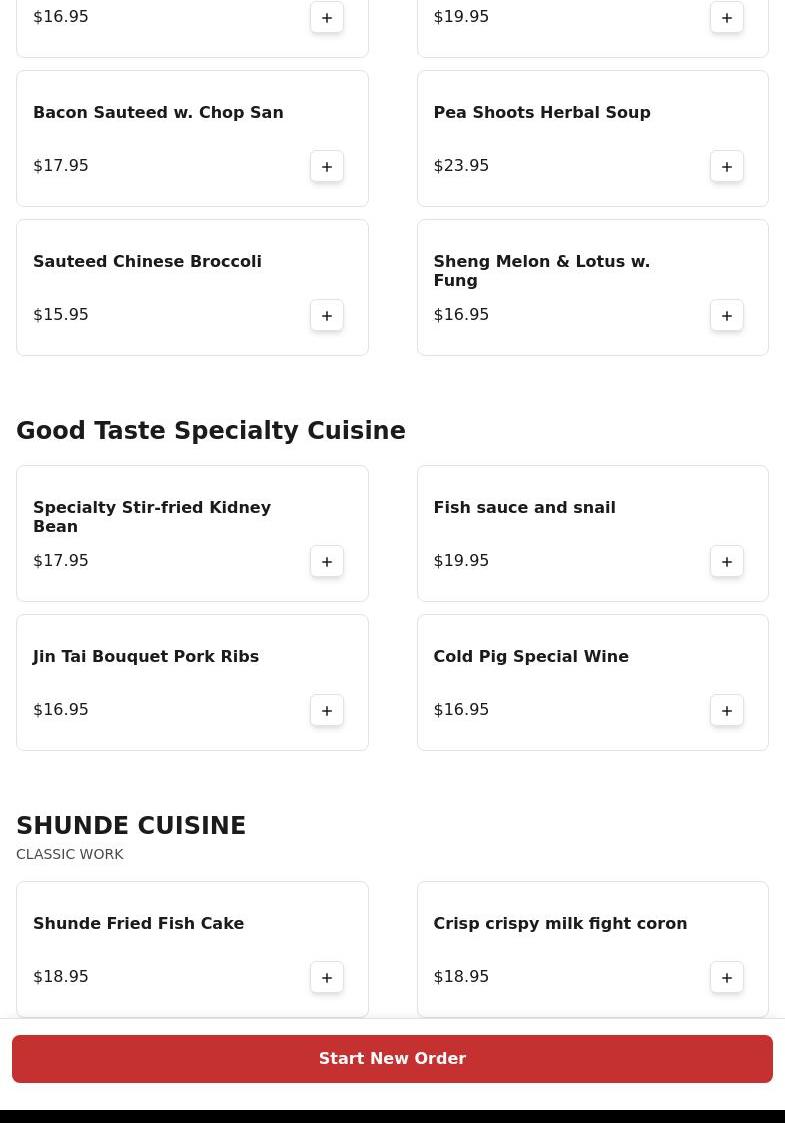
Task: Add Specialty Stir-fried Kidney Bean to order
Action: coord(327,561)
